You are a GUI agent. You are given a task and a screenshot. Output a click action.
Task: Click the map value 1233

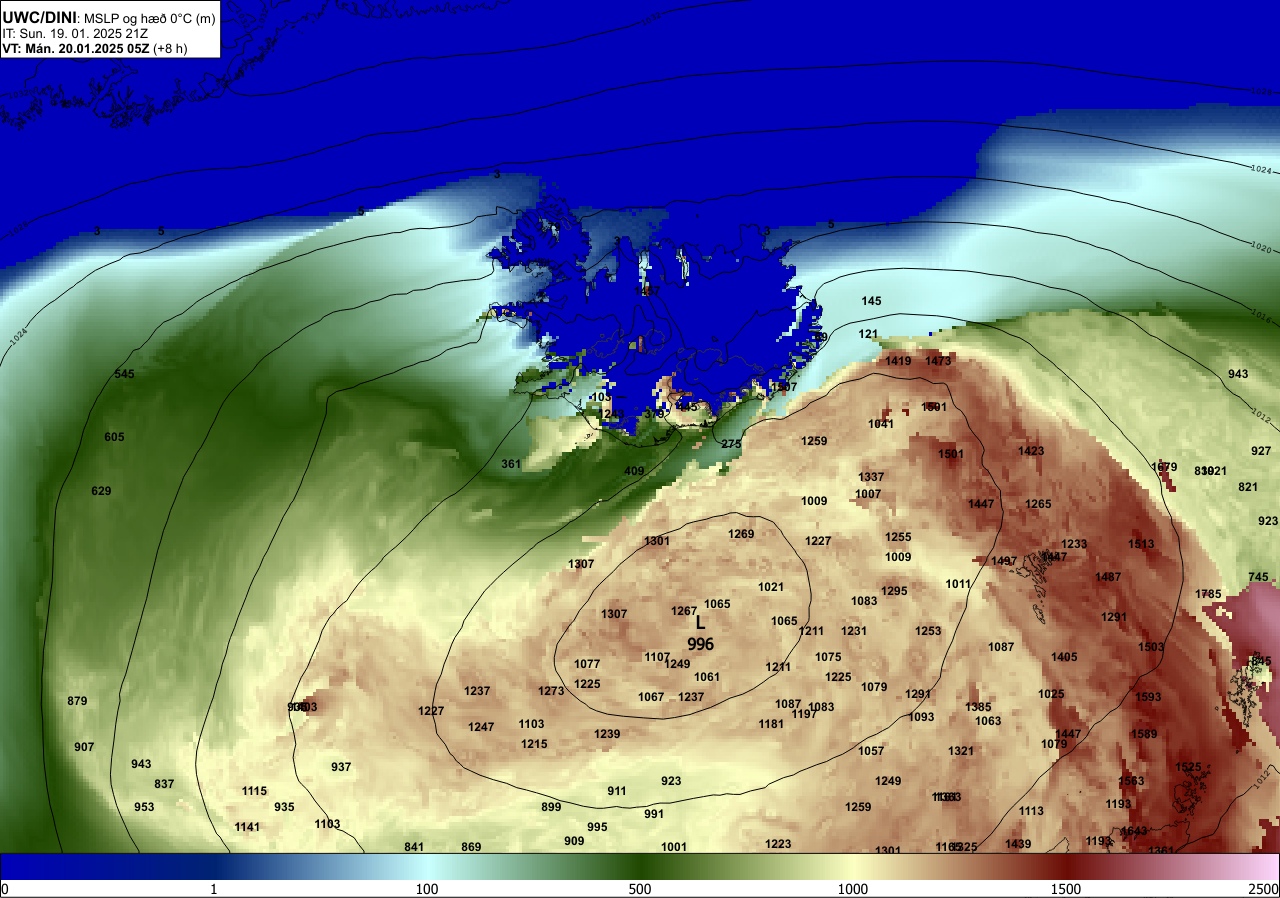coord(1073,544)
